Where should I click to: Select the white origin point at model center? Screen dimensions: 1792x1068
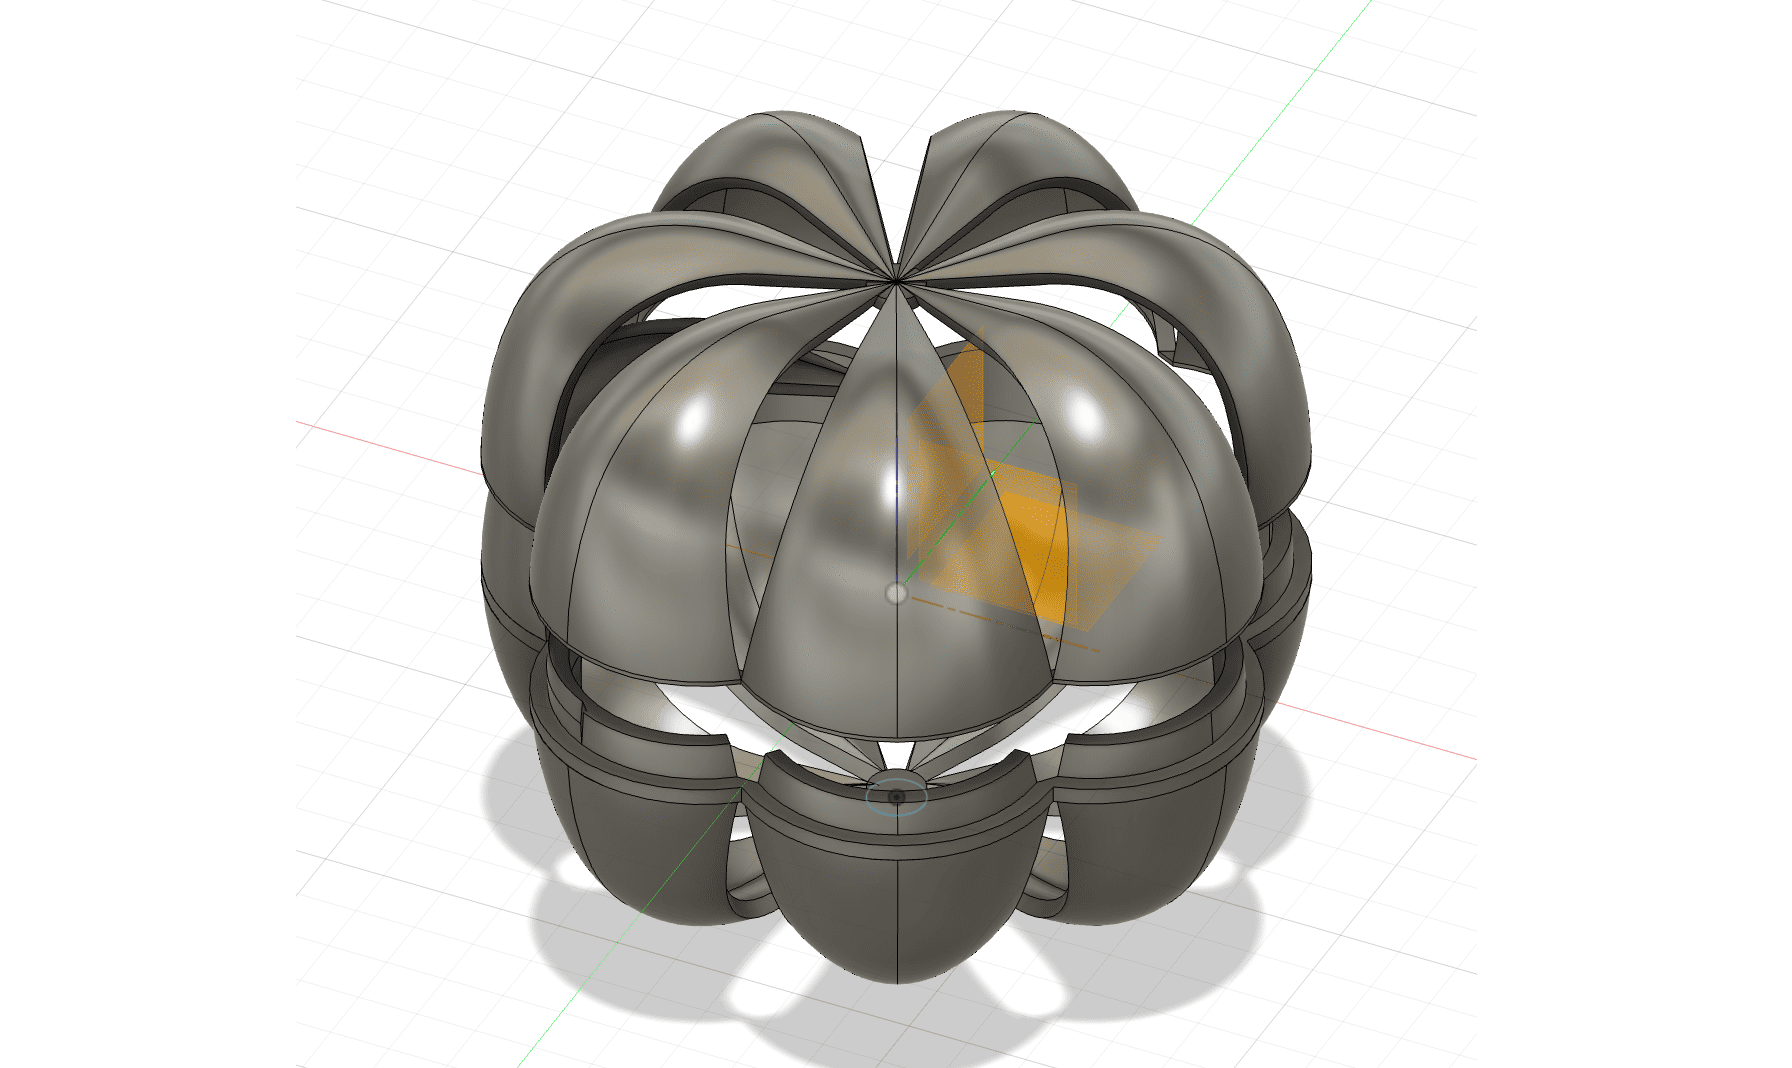pos(896,594)
